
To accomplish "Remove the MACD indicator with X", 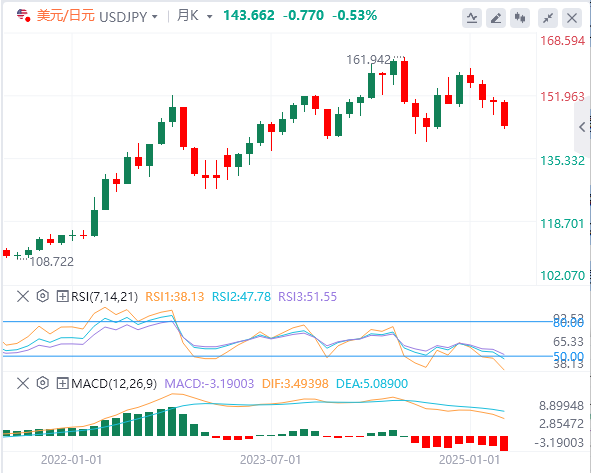I will [x=23, y=383].
